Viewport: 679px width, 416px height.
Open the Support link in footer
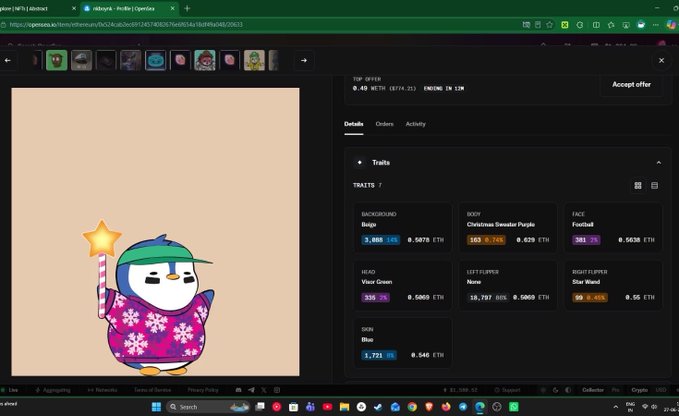coord(507,390)
